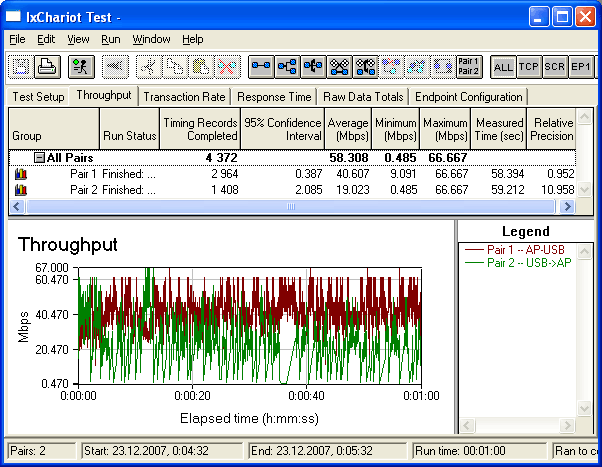Select the Pair 2 row label
The height and width of the screenshot is (467, 602).
tap(83, 190)
